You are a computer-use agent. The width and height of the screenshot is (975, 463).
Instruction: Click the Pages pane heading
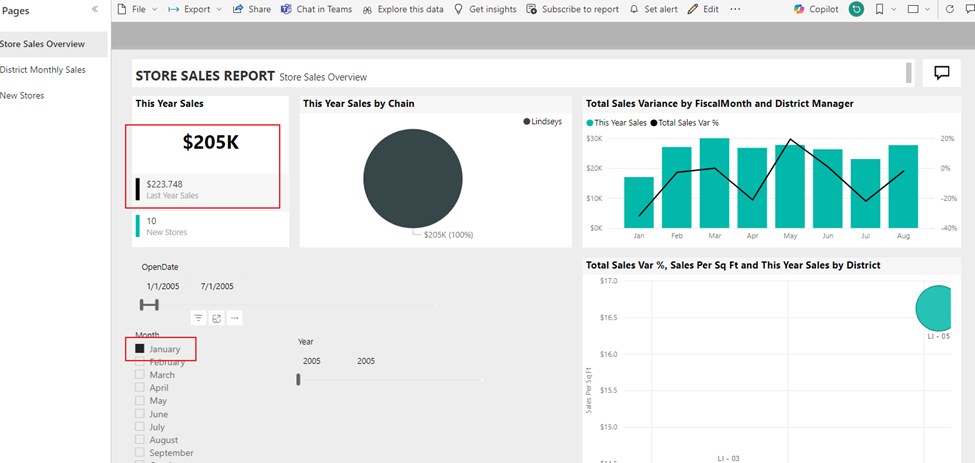click(x=16, y=11)
